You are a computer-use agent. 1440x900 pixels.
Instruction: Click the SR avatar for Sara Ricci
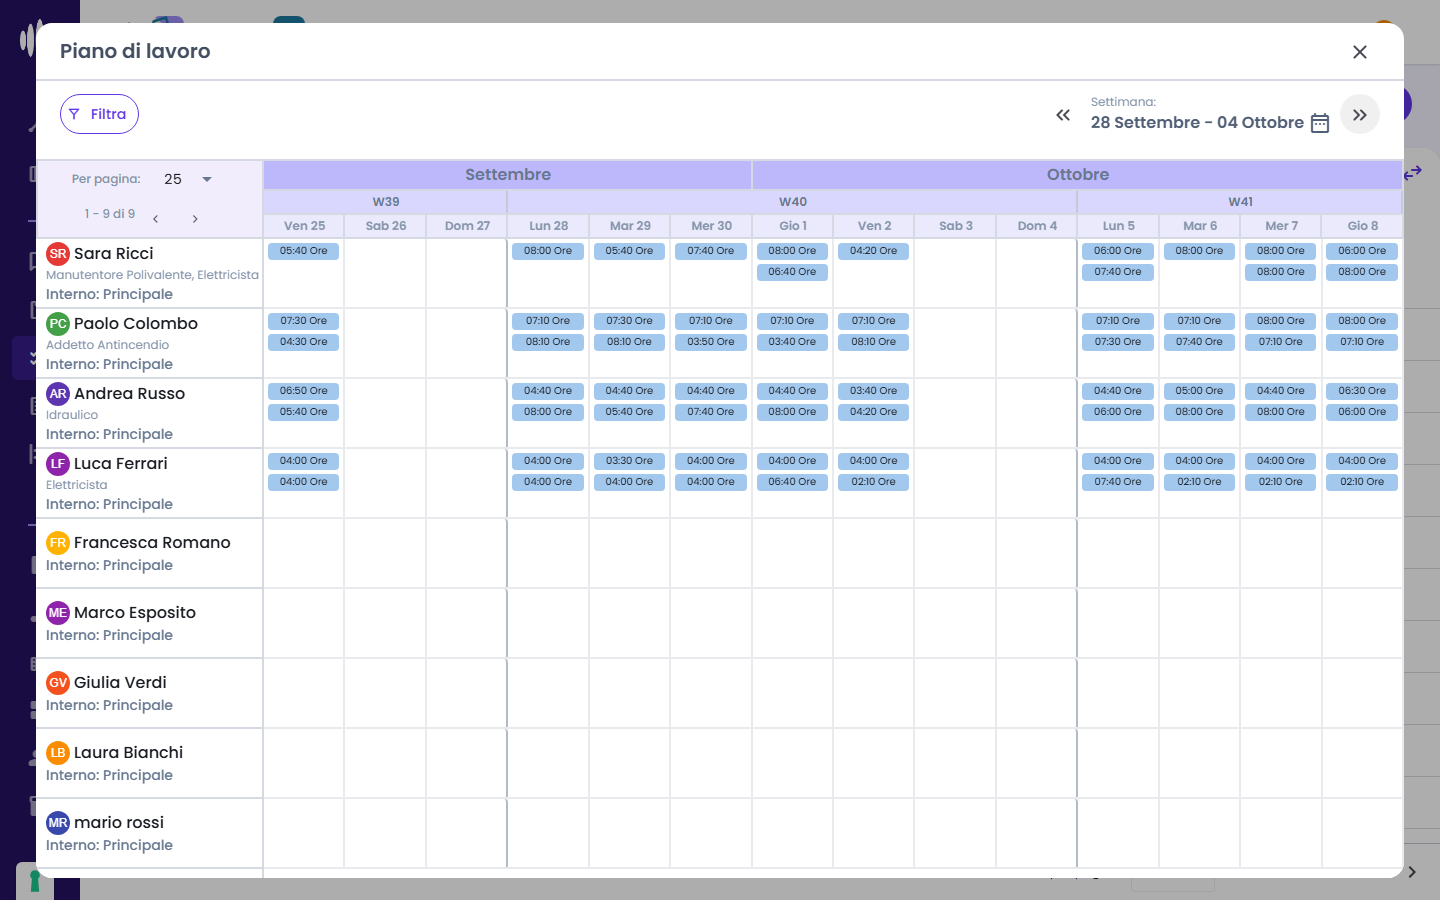click(x=58, y=253)
